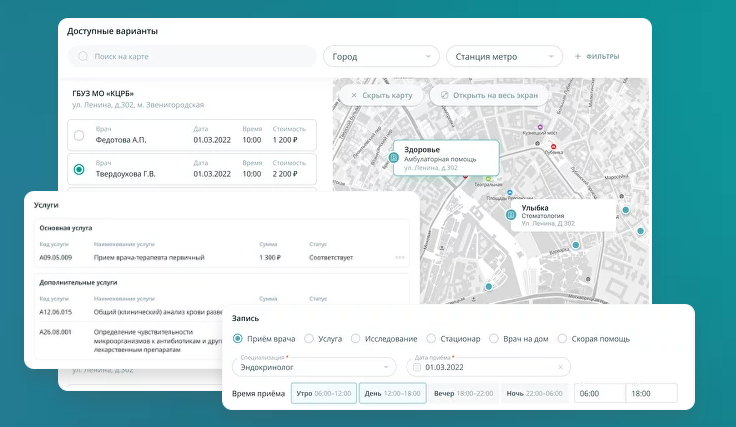The height and width of the screenshot is (427, 736).
Task: Select the doctor Федотова А.П. radio button
Action: pyautogui.click(x=79, y=135)
